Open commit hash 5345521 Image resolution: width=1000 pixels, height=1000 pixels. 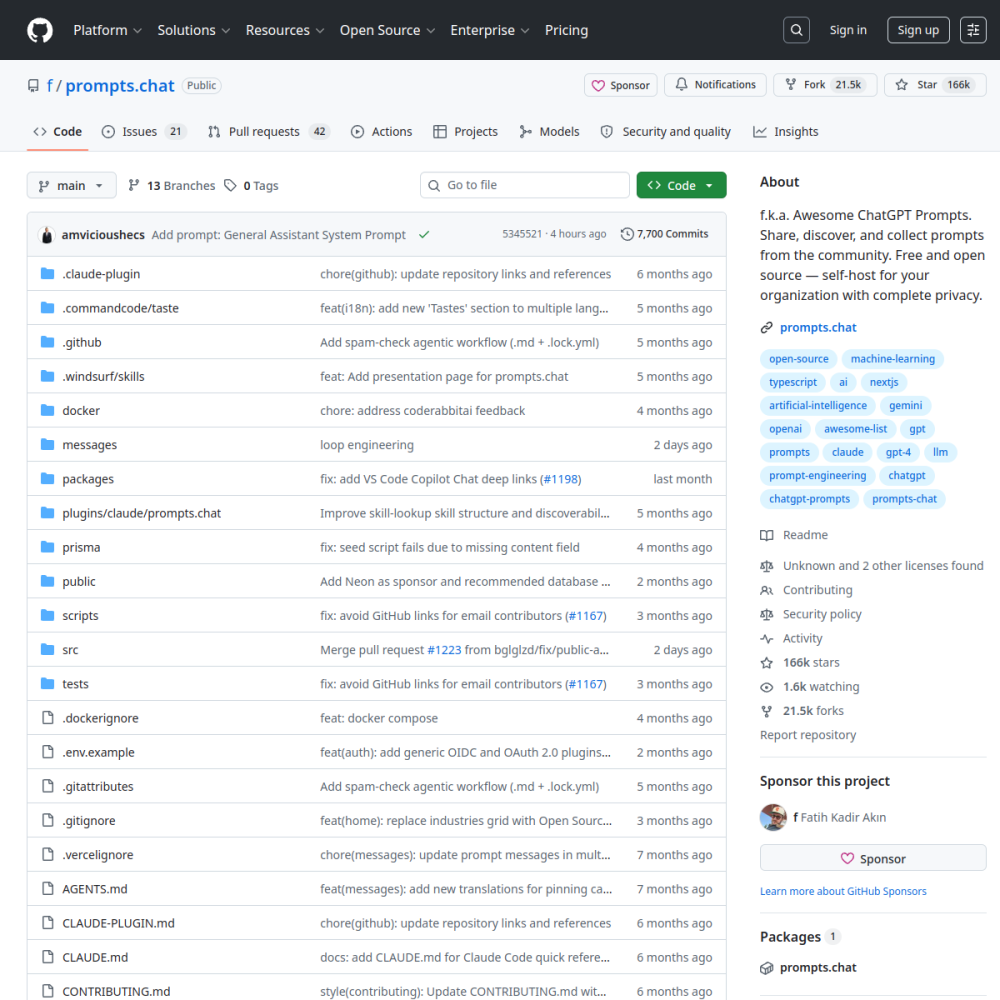(521, 234)
